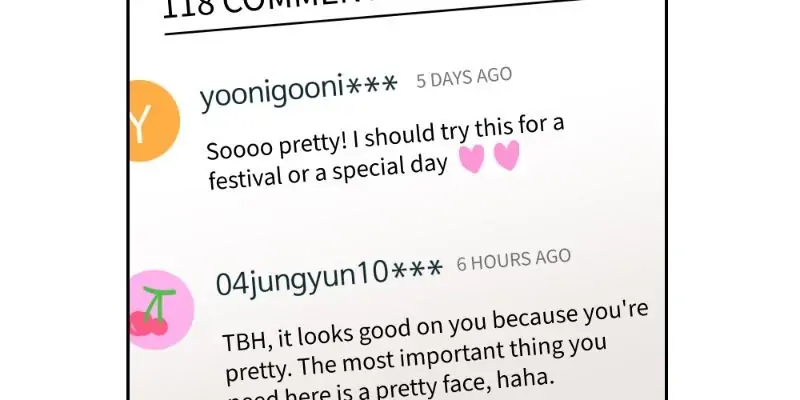Screen dimensions: 800x400
Task: Open the pink cherry profile avatar
Action: click(162, 310)
